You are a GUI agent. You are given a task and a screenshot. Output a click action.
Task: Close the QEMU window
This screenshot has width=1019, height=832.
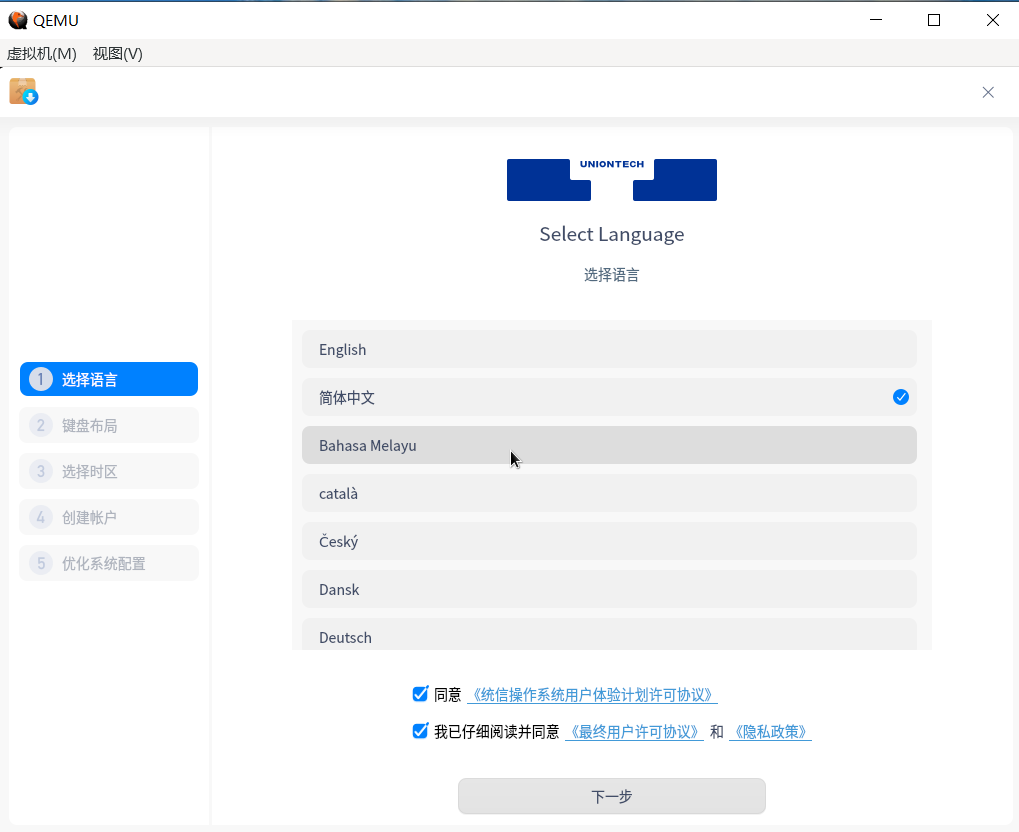[x=992, y=20]
